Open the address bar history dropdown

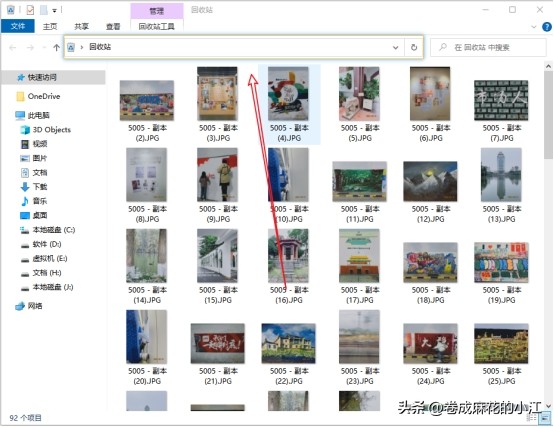[x=396, y=47]
